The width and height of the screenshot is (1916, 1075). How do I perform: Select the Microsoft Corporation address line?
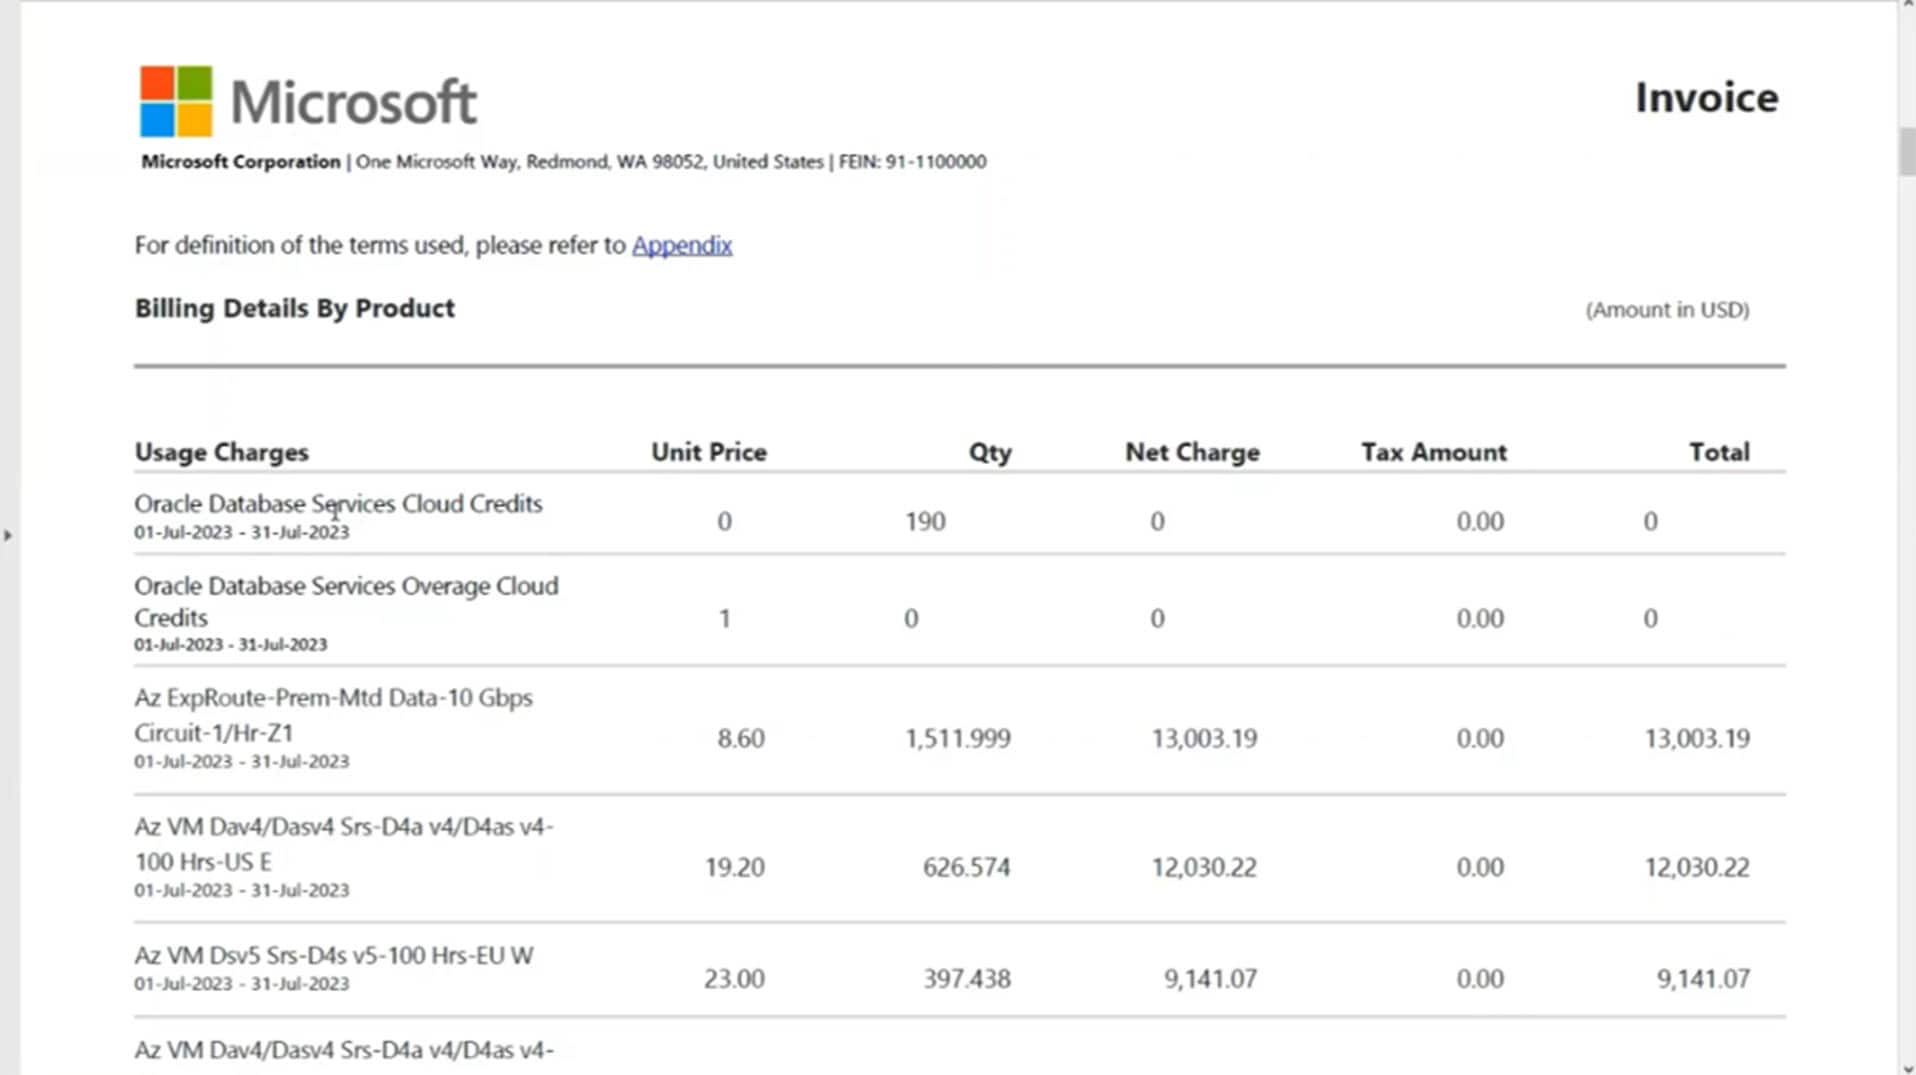(x=560, y=161)
